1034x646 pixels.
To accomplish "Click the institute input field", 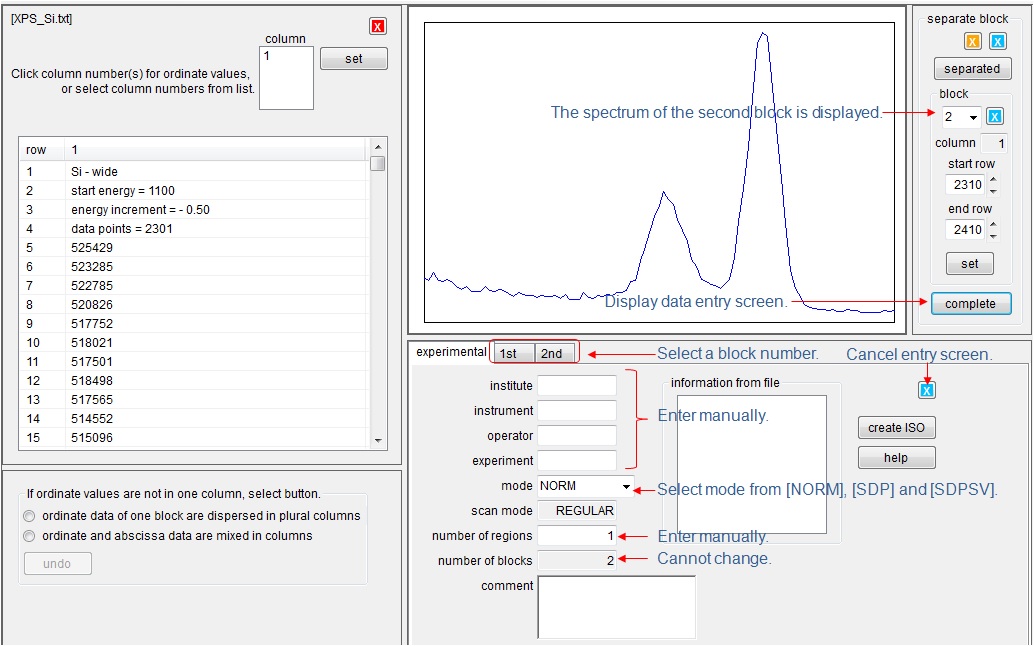I will click(x=577, y=386).
